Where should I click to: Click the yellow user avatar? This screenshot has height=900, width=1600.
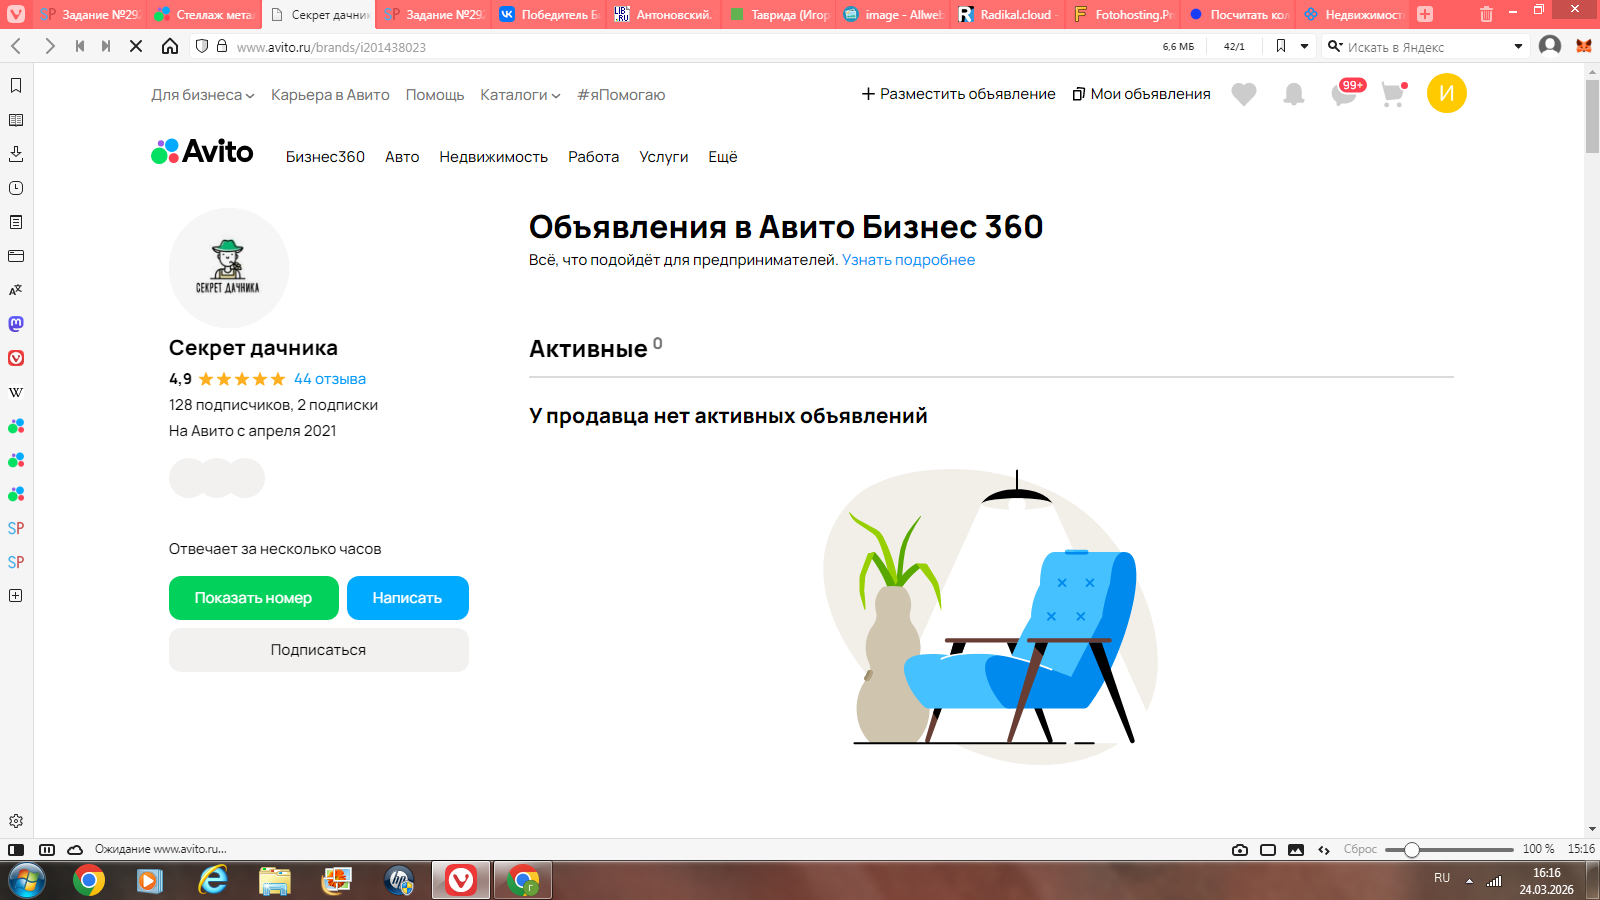pos(1447,93)
